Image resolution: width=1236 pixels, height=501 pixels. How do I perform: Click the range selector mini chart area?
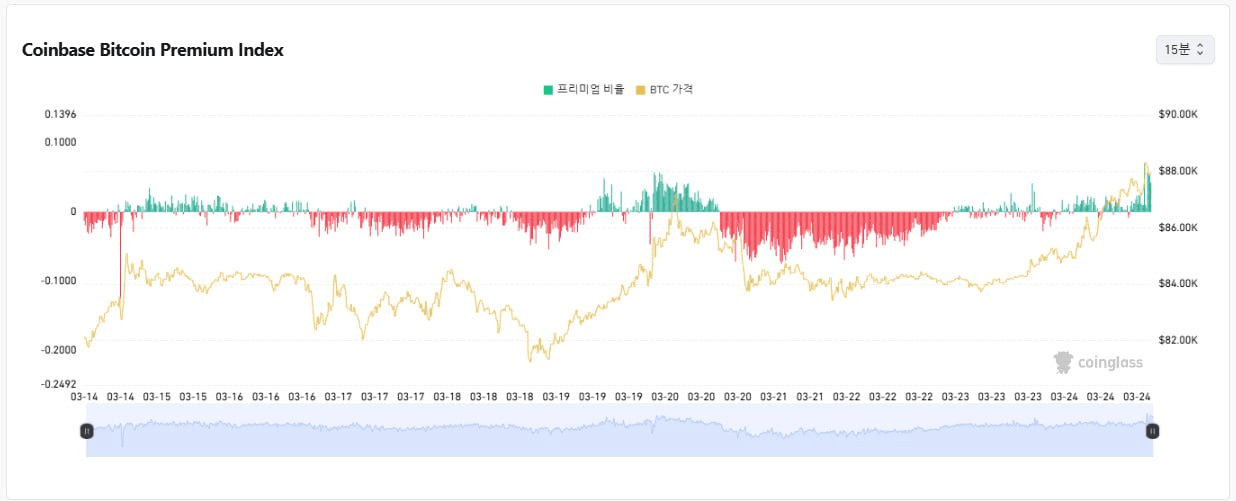pos(620,431)
